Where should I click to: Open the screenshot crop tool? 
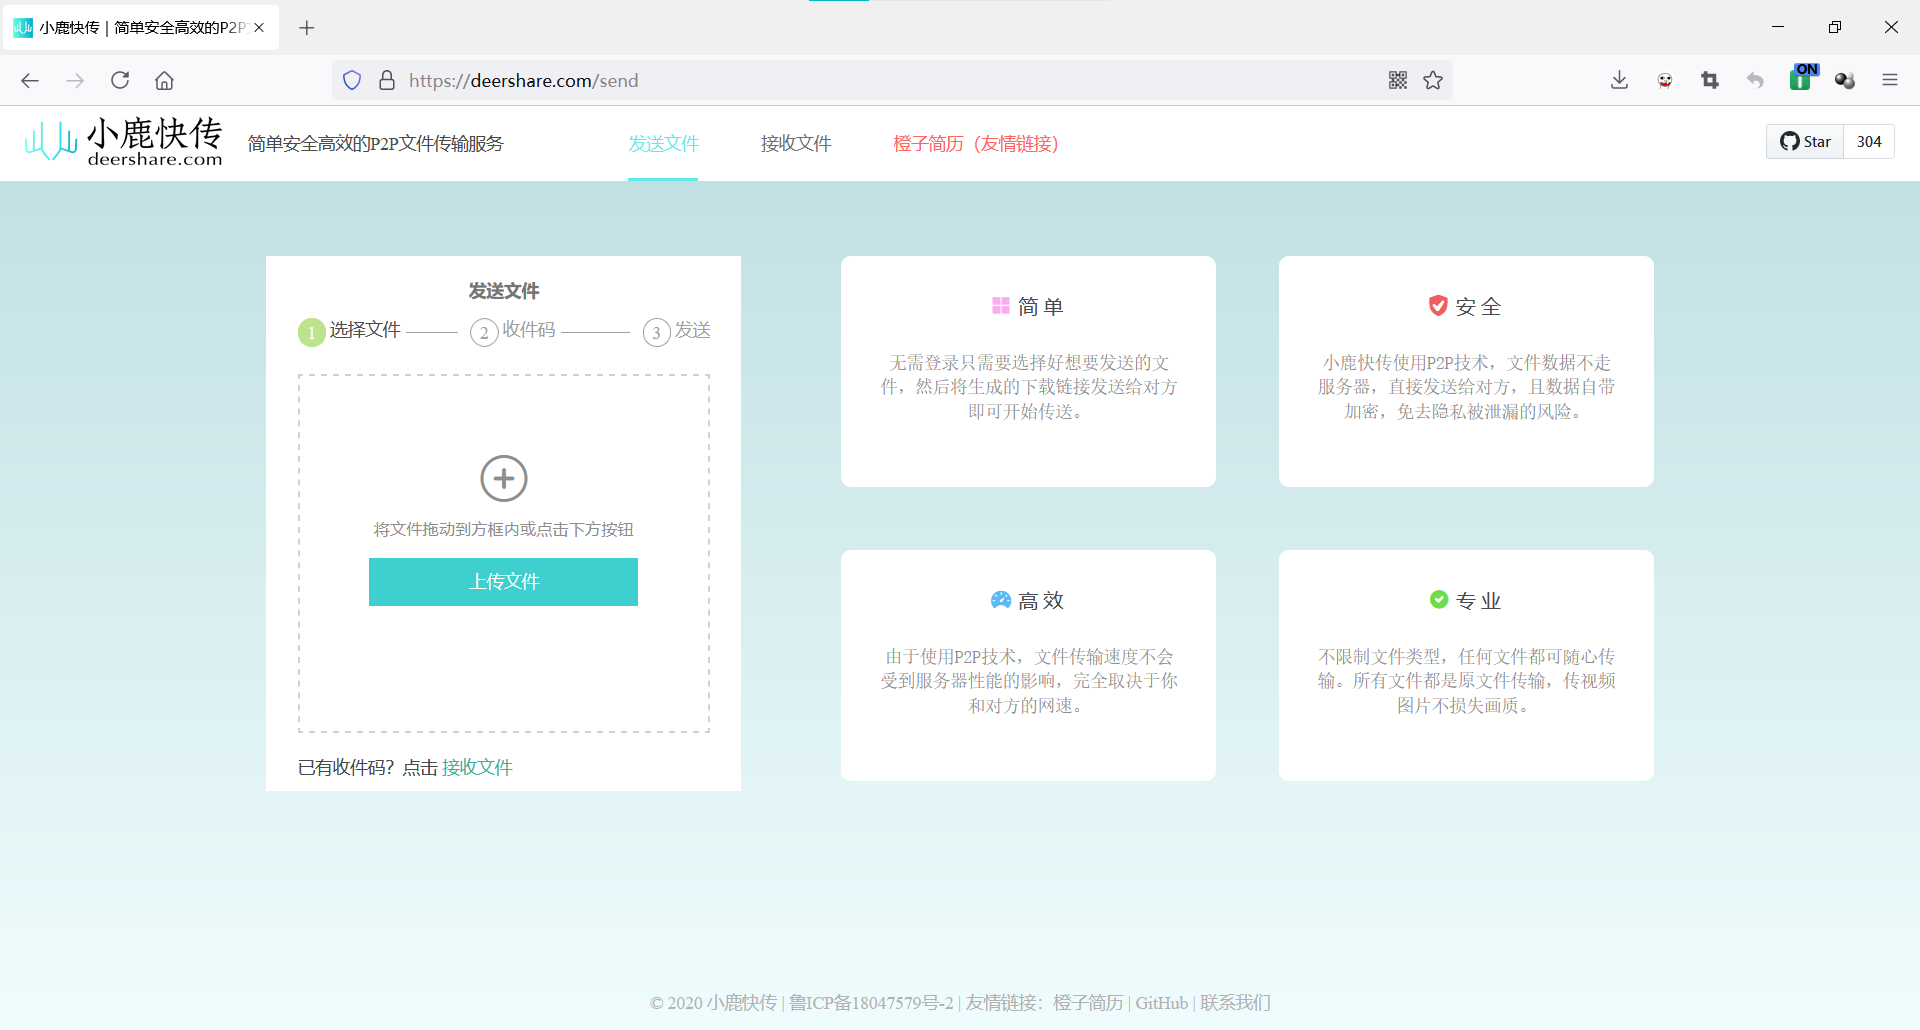point(1710,80)
